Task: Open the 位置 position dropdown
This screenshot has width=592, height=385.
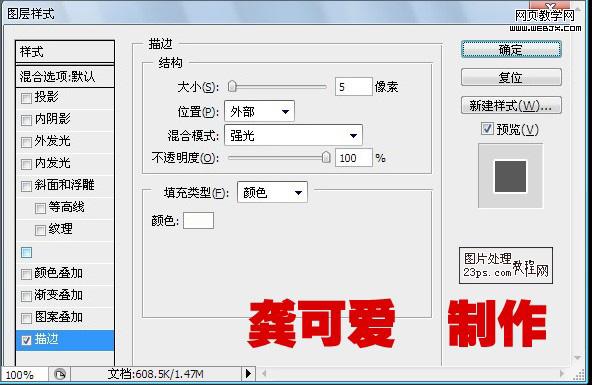Action: click(x=259, y=111)
